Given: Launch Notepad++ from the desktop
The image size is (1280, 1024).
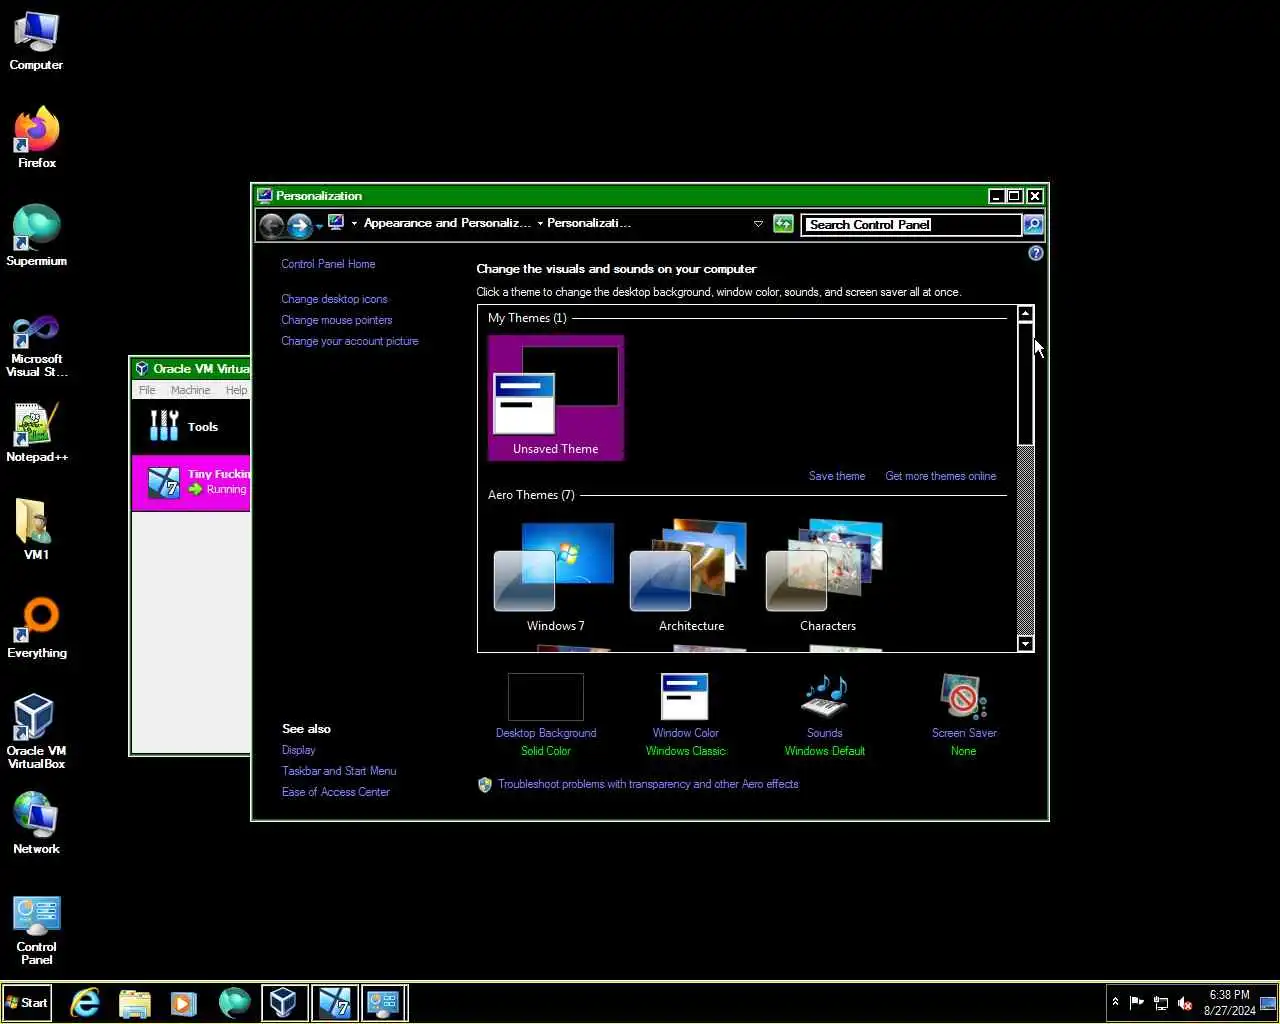Looking at the screenshot, I should 36,433.
